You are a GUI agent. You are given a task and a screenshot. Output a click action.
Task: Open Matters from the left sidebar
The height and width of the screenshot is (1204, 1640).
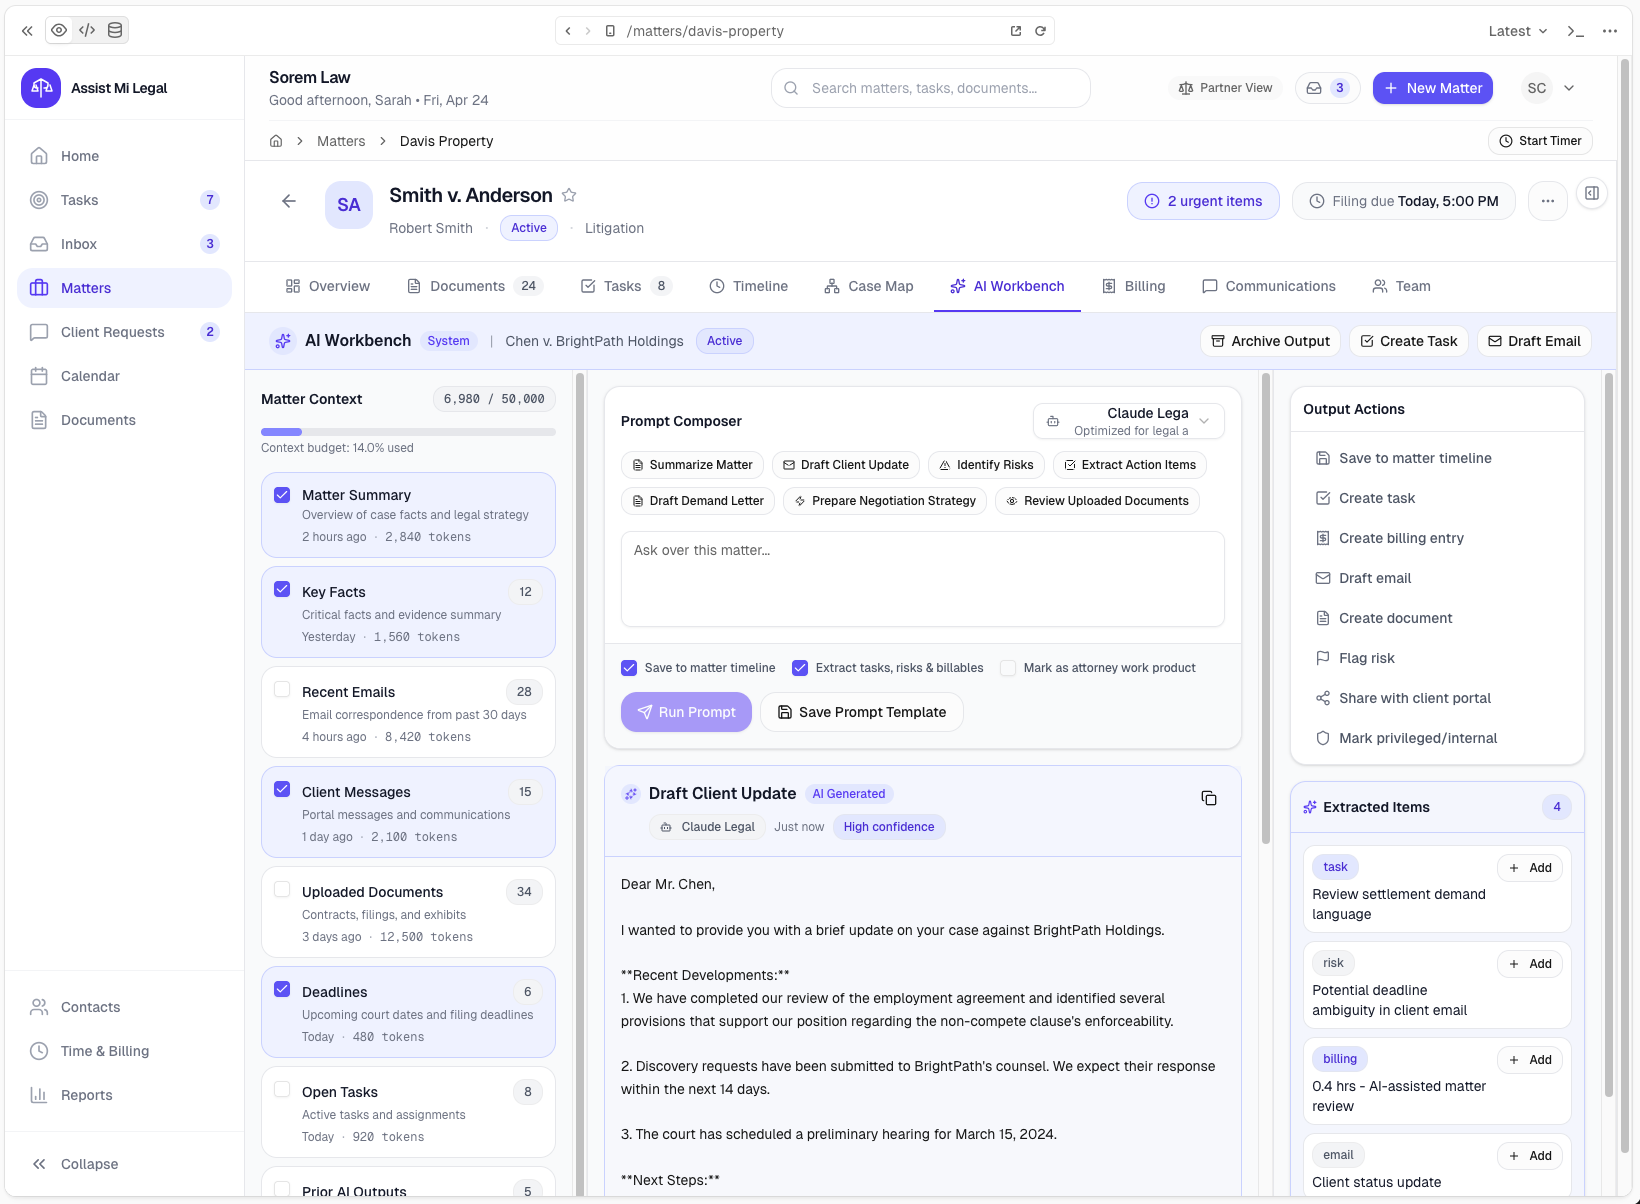click(x=86, y=287)
